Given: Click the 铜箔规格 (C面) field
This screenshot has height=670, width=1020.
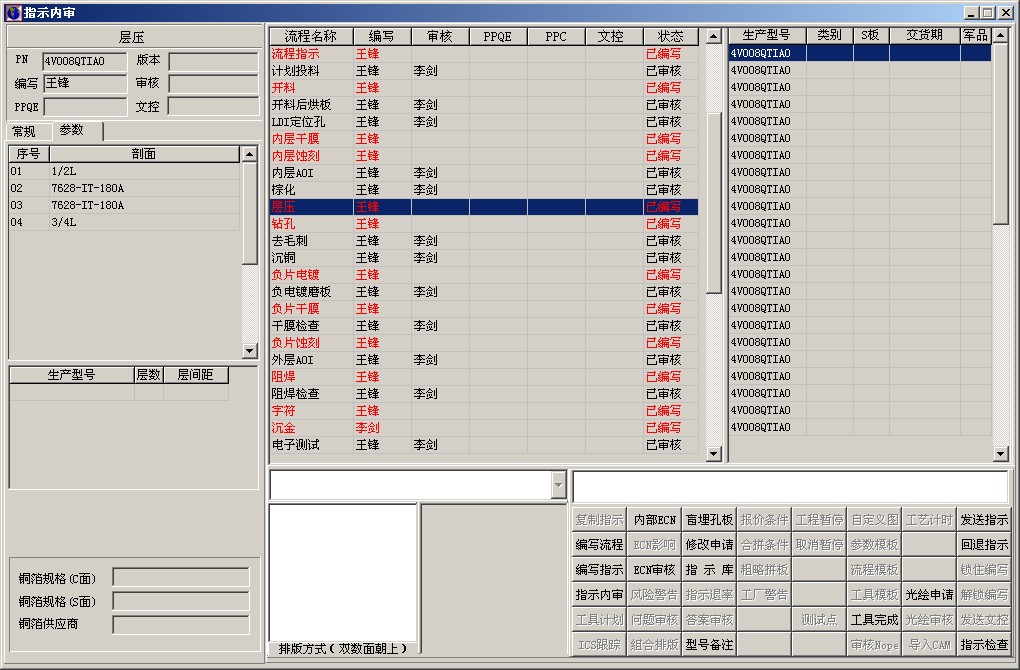Looking at the screenshot, I should [181, 578].
